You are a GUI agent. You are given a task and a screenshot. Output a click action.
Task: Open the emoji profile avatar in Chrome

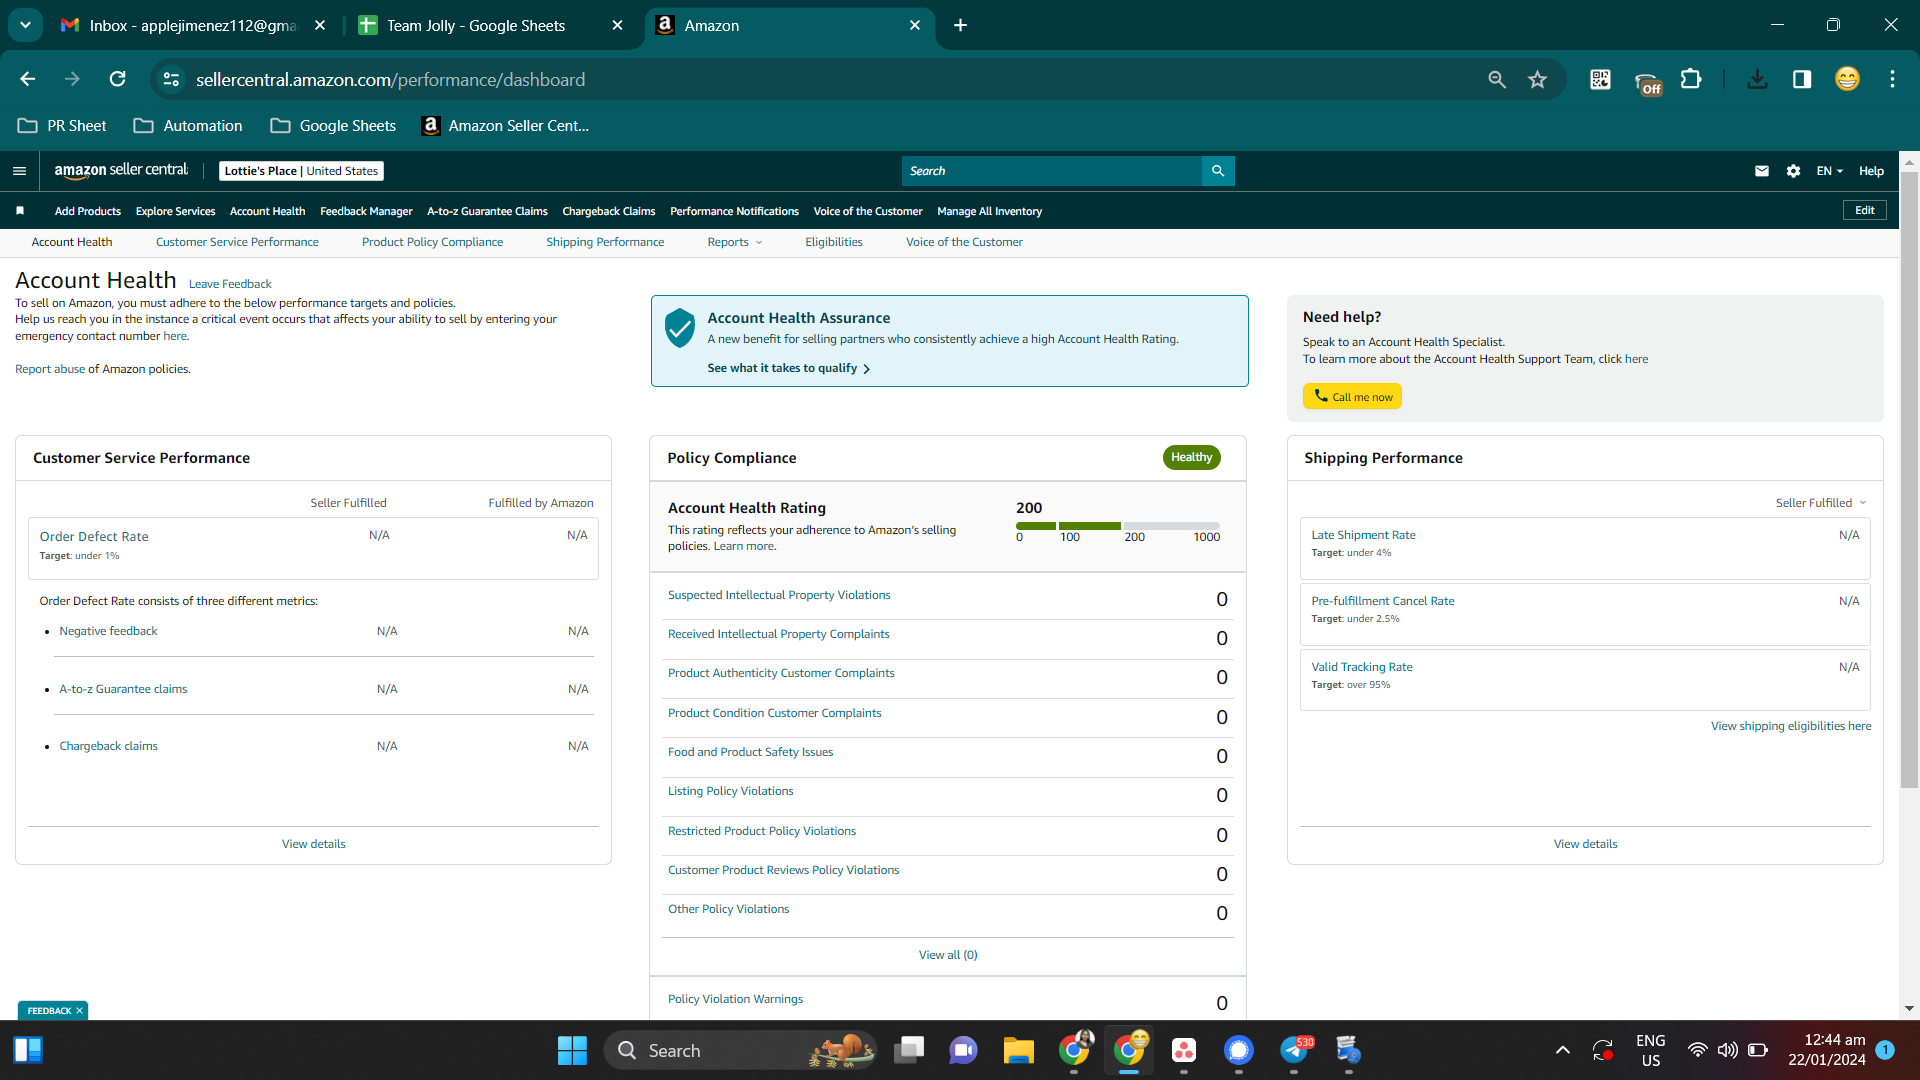click(x=1847, y=79)
